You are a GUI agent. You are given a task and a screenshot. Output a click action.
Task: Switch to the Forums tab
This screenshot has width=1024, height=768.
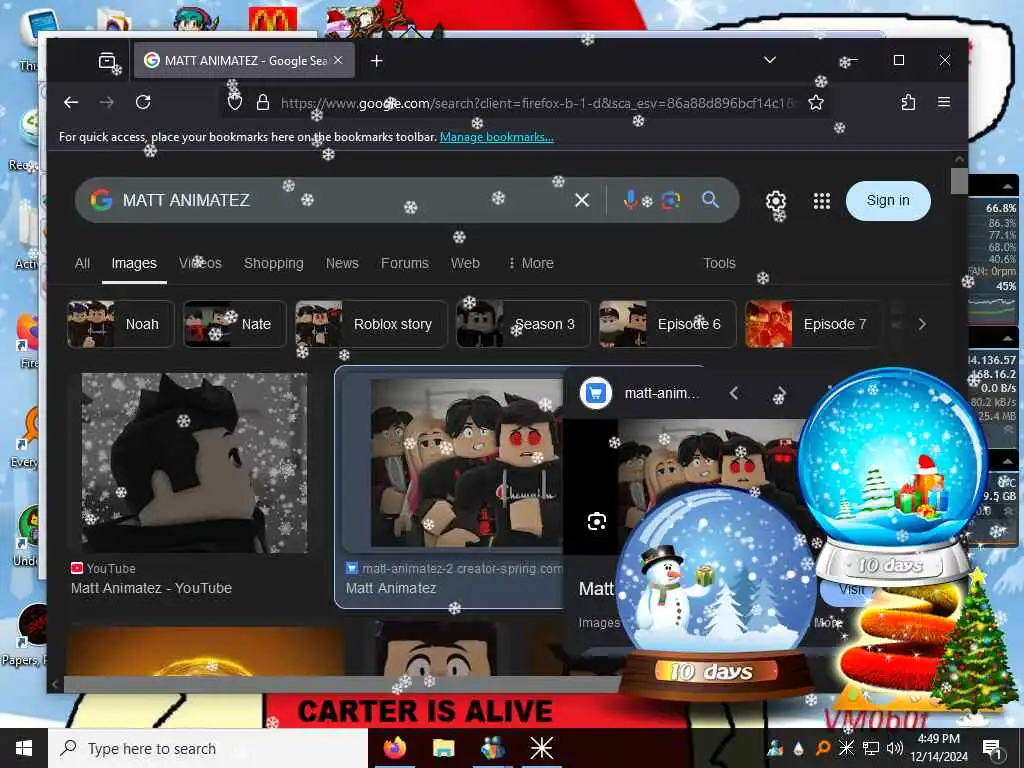pos(405,263)
